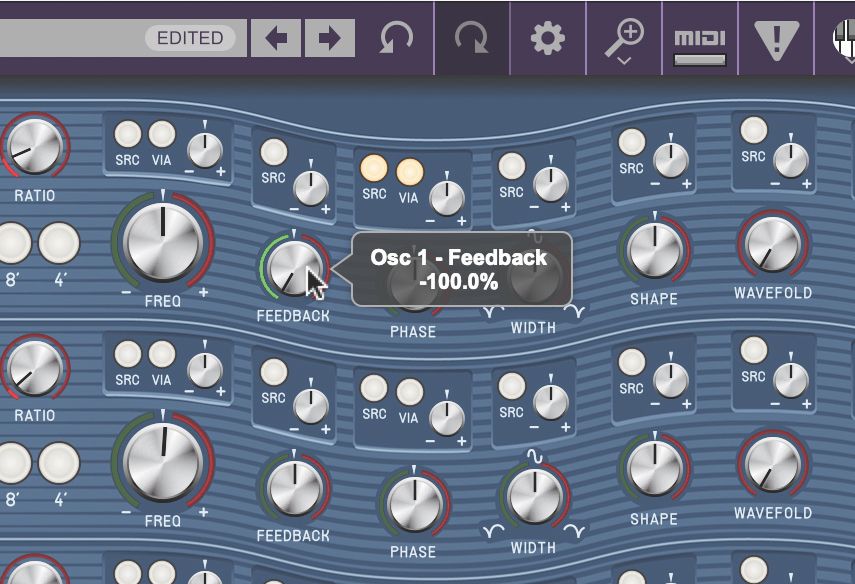Click the MIDI icon in the toolbar
Viewport: 855px width, 584px height.
click(x=700, y=39)
